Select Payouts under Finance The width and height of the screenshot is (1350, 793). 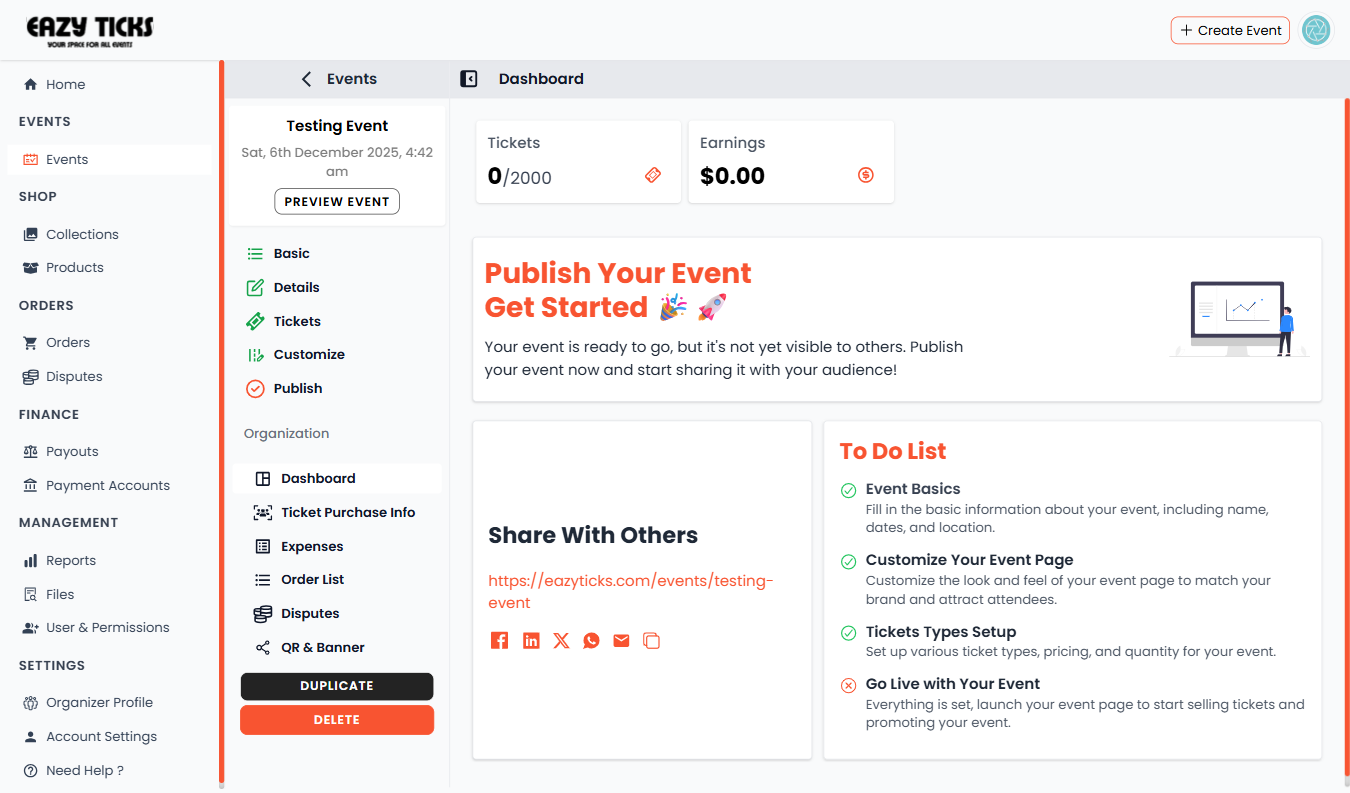click(x=70, y=451)
